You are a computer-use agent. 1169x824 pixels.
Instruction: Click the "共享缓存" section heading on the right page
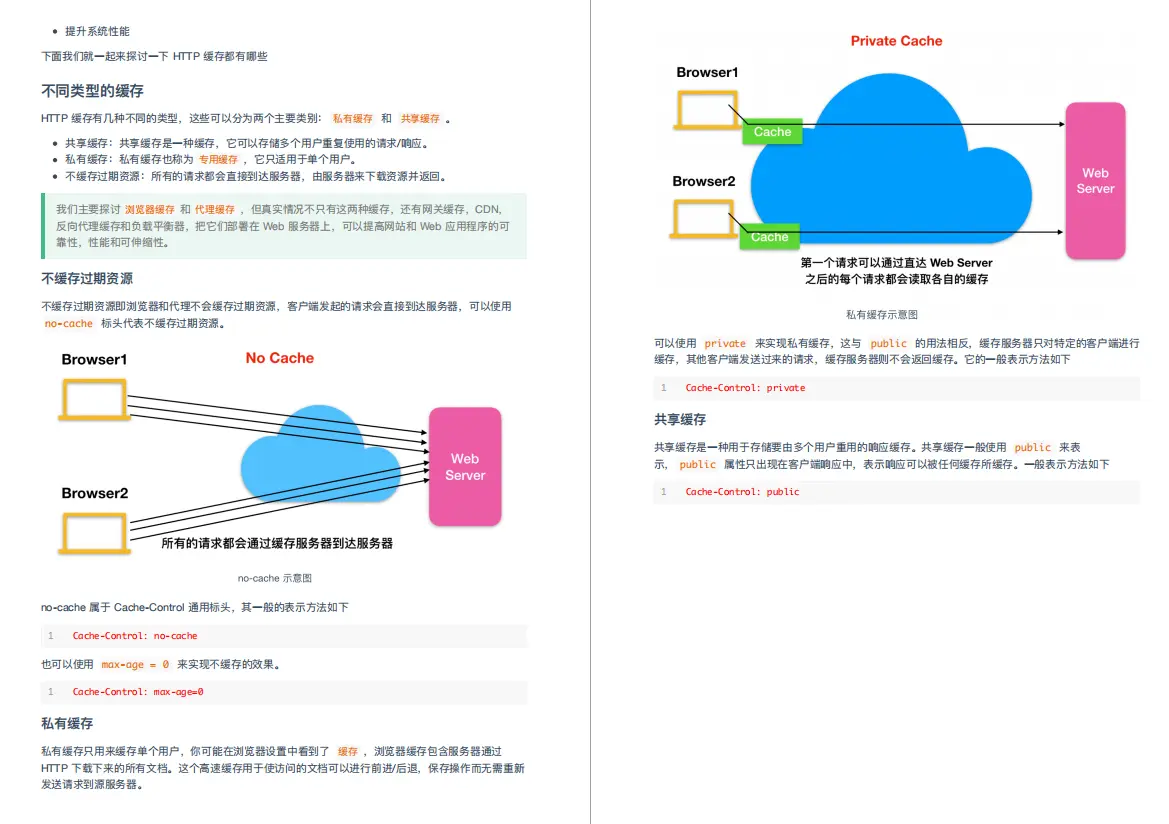point(680,419)
